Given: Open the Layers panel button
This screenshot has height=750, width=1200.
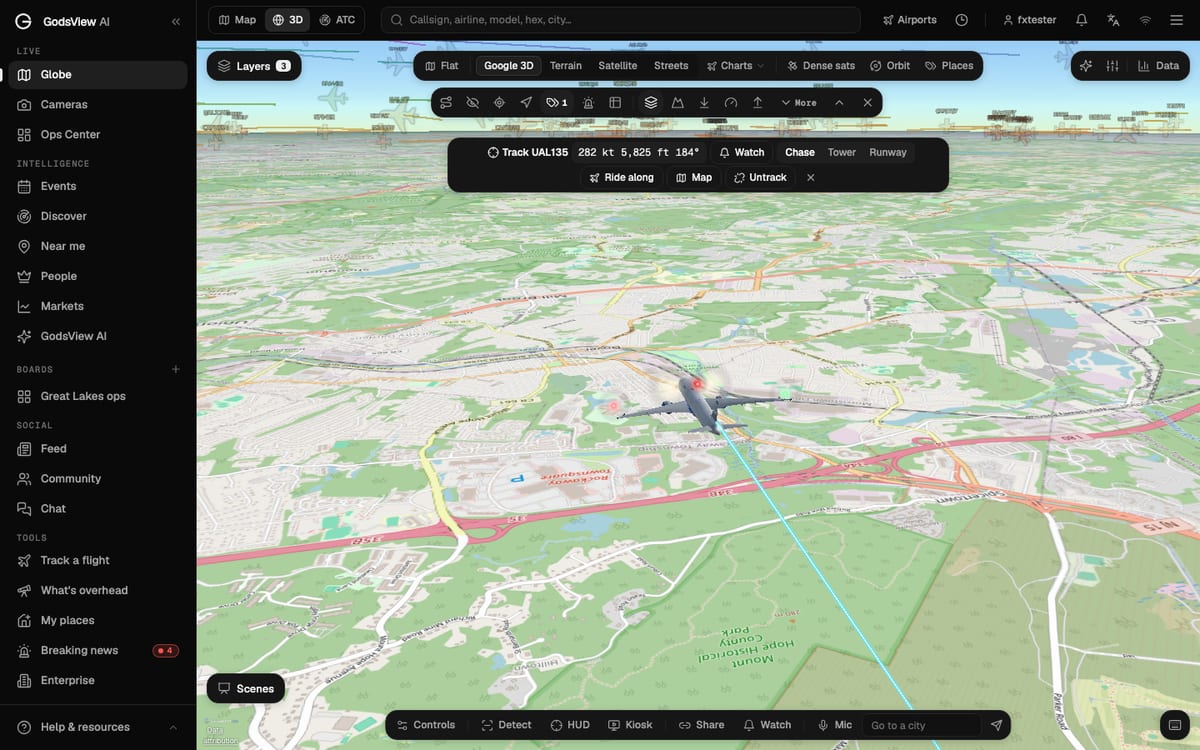Looking at the screenshot, I should click(x=254, y=66).
